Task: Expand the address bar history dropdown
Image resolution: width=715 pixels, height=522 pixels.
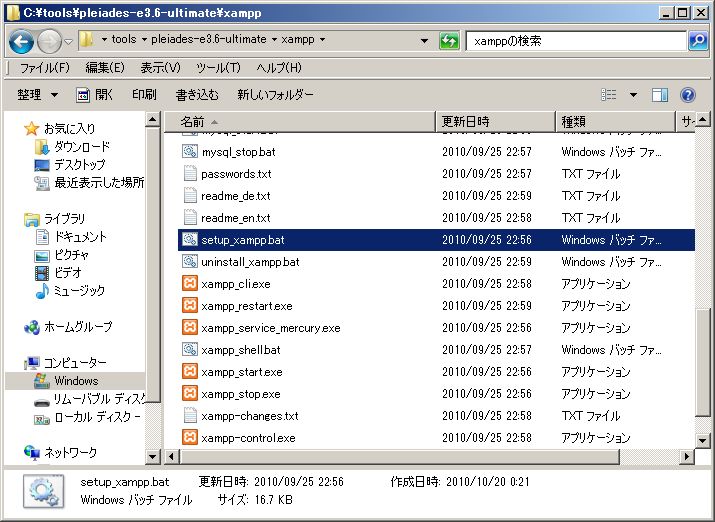Action: coord(424,41)
